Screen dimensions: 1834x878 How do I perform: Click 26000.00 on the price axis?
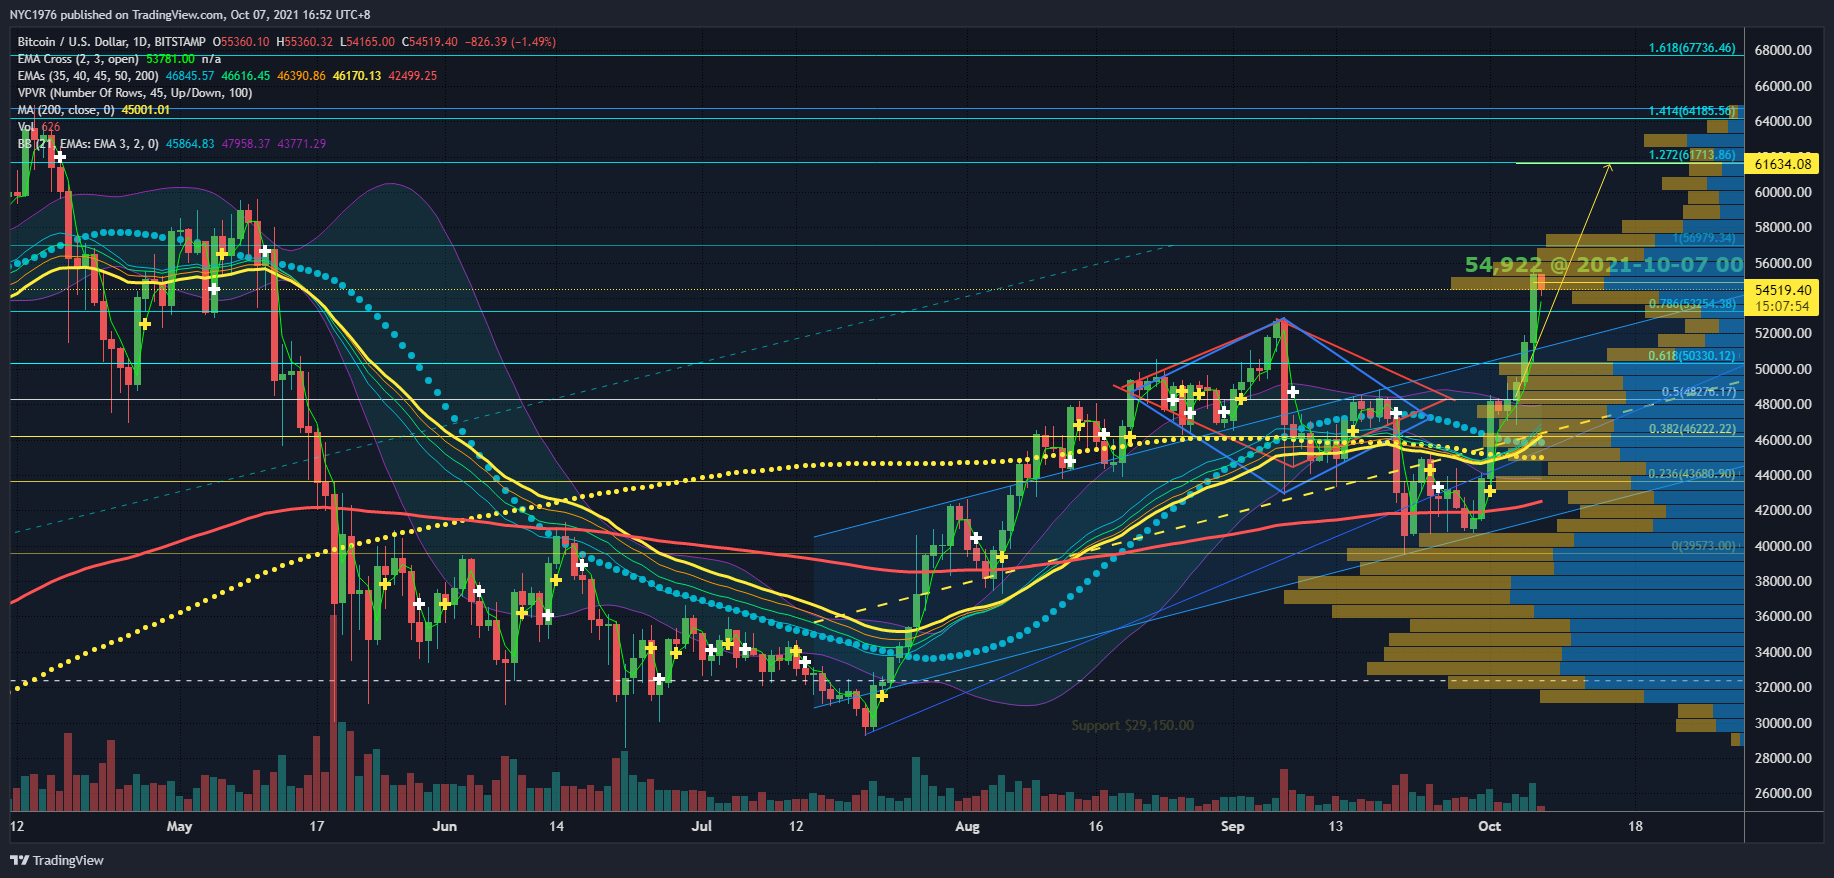[1783, 793]
